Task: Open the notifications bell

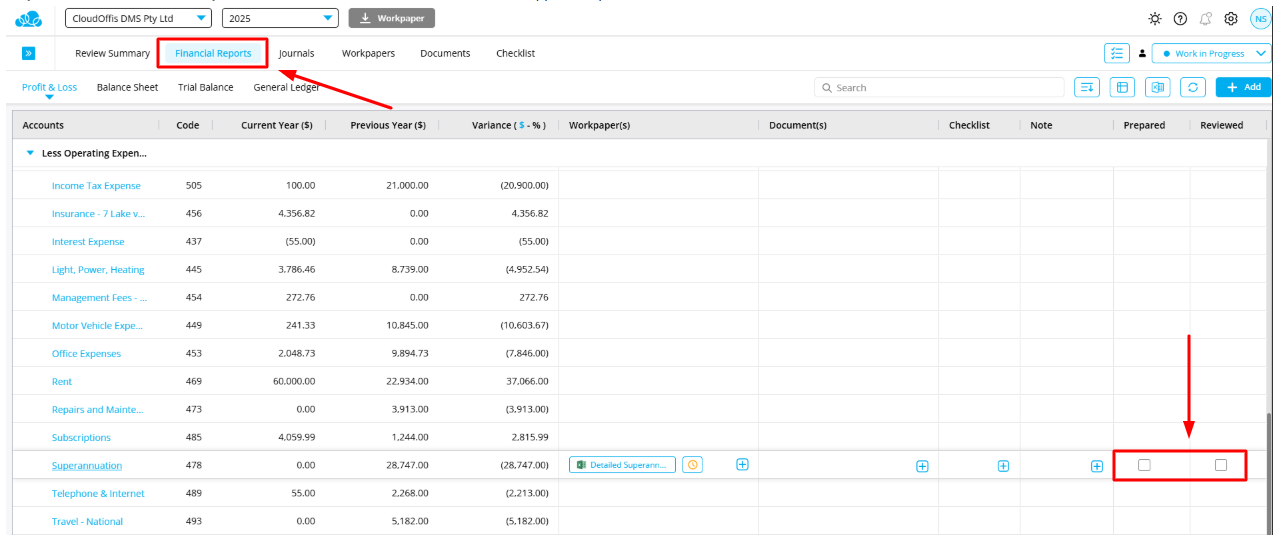Action: (x=1205, y=19)
